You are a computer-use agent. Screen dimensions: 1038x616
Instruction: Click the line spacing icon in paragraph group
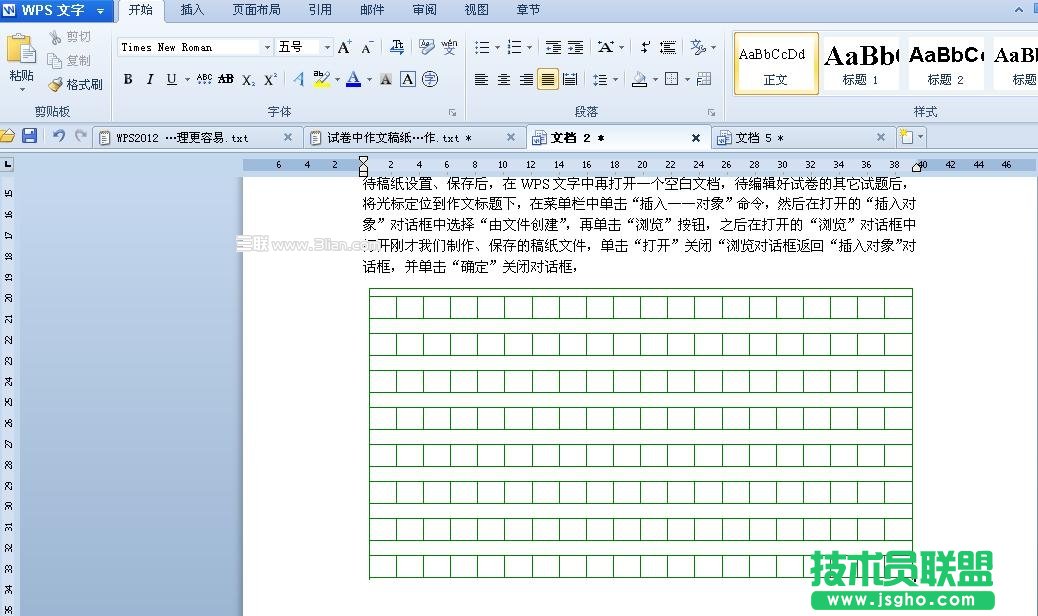click(600, 79)
